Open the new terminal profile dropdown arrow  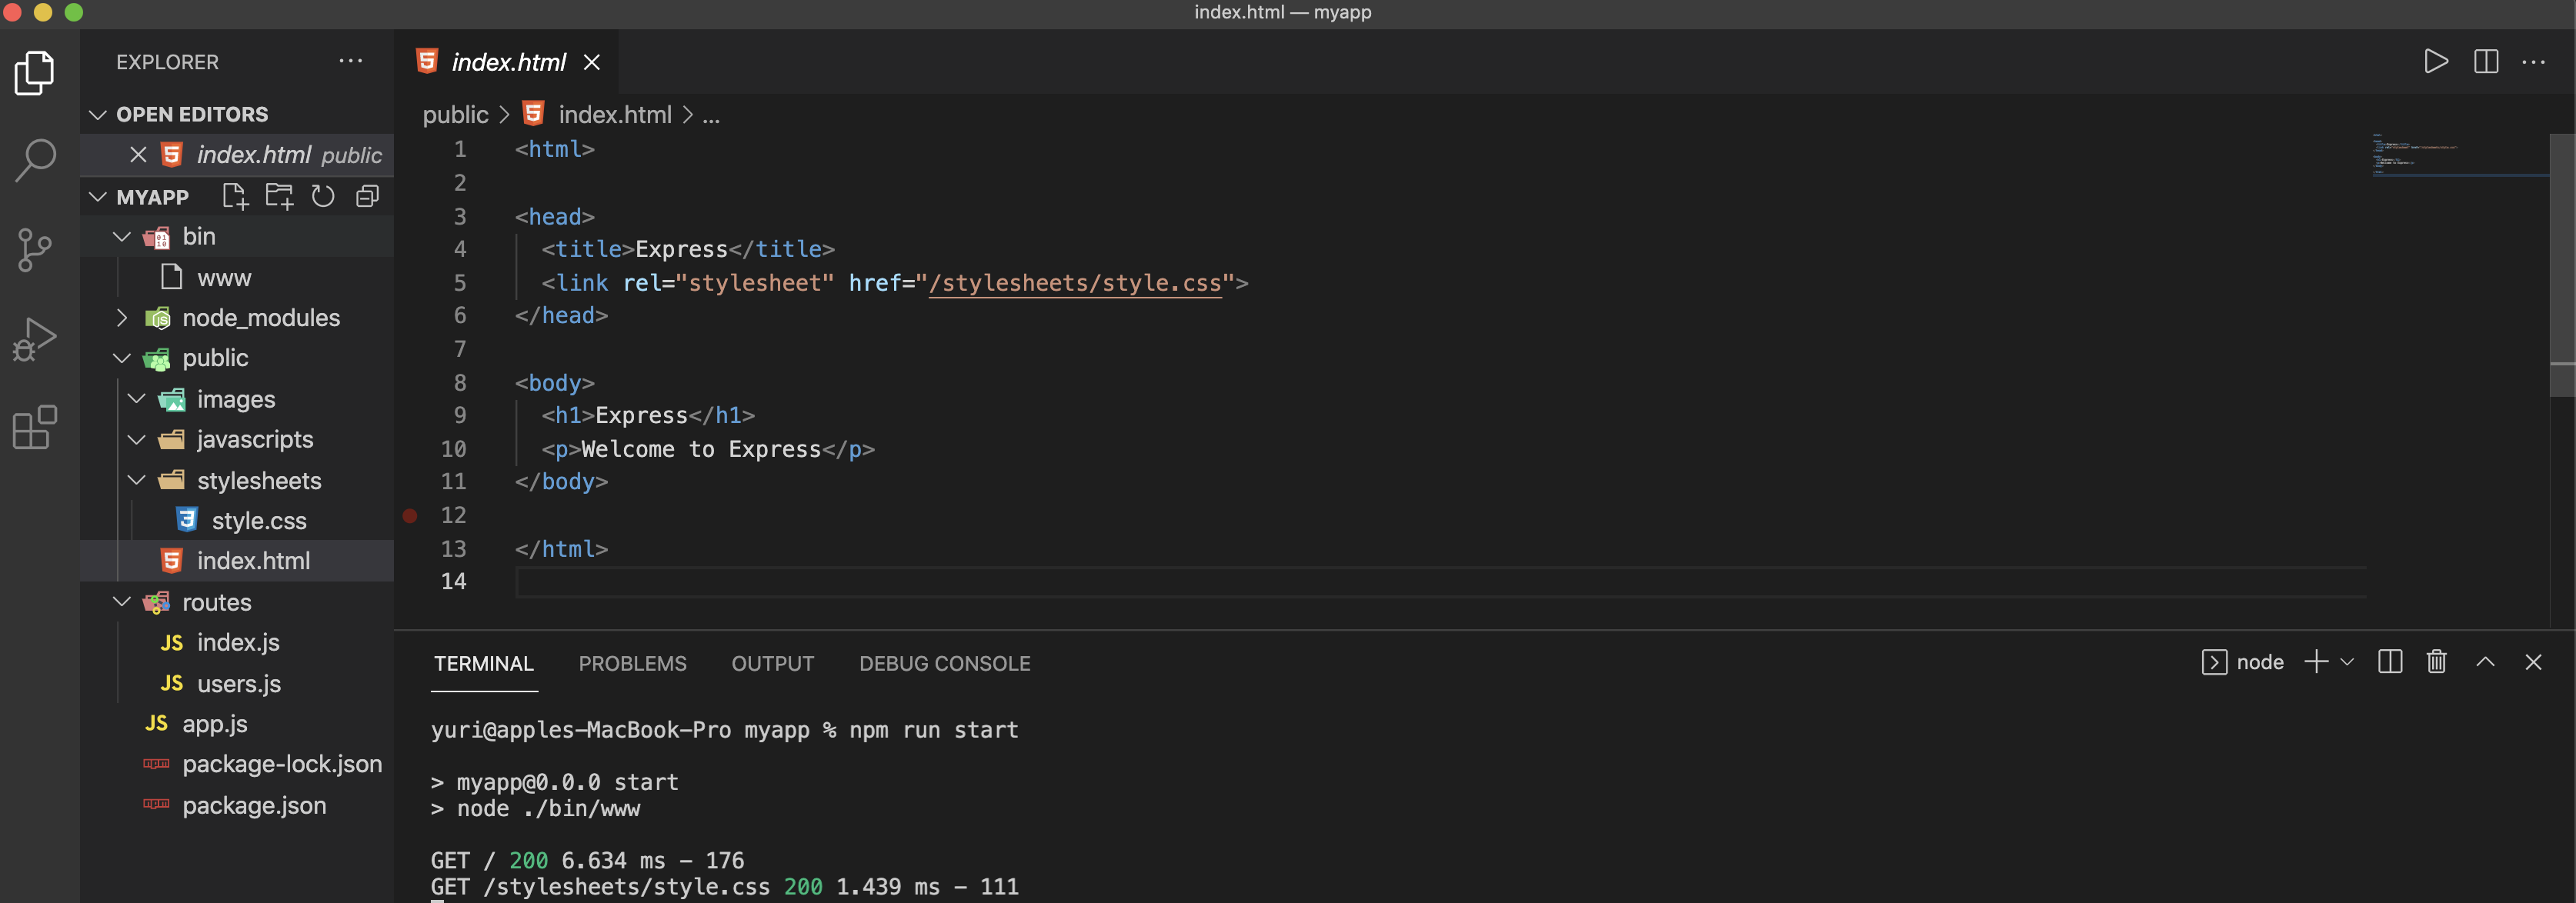(x=2347, y=662)
